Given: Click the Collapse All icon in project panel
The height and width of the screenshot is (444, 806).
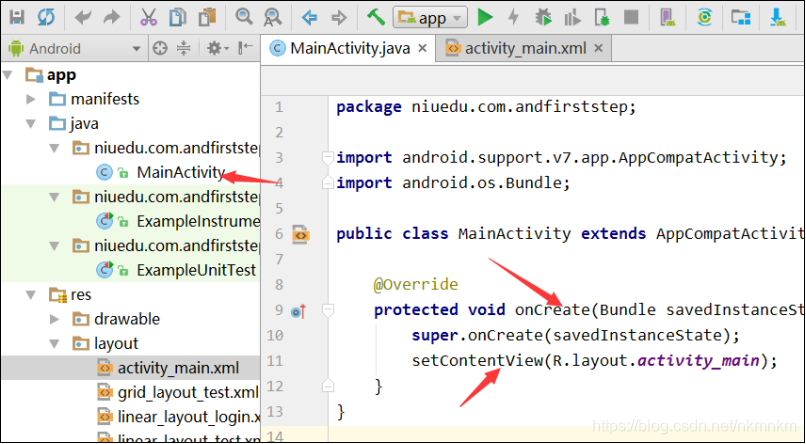Looking at the screenshot, I should (x=184, y=49).
